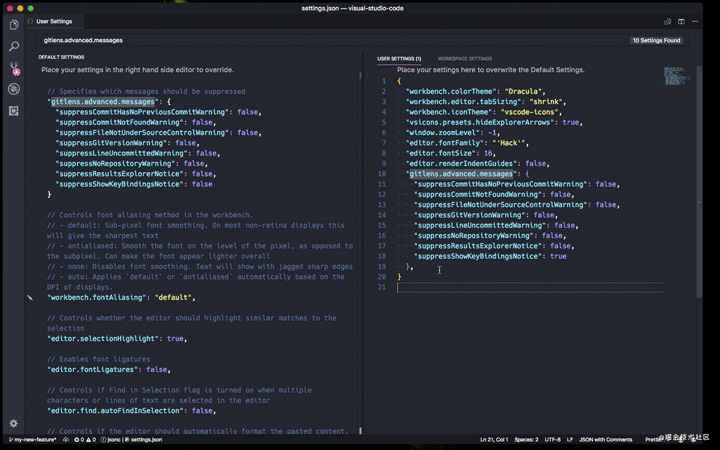Click "workbench.colorTheme": "Dracula" line

tap(476, 91)
